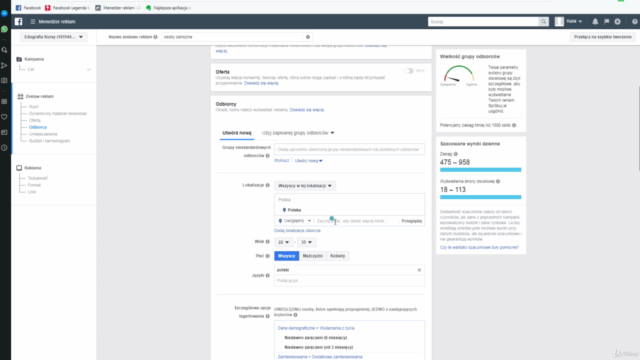
Task: Click the flag pages icon in header
Action: (x=607, y=22)
